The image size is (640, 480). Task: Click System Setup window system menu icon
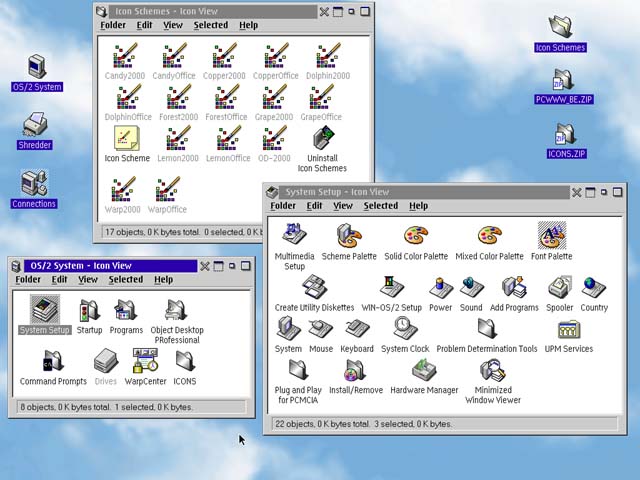(x=272, y=192)
